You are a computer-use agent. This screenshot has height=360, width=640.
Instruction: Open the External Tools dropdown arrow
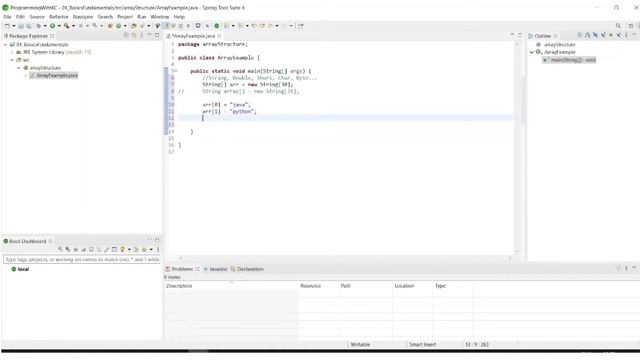point(73,26)
